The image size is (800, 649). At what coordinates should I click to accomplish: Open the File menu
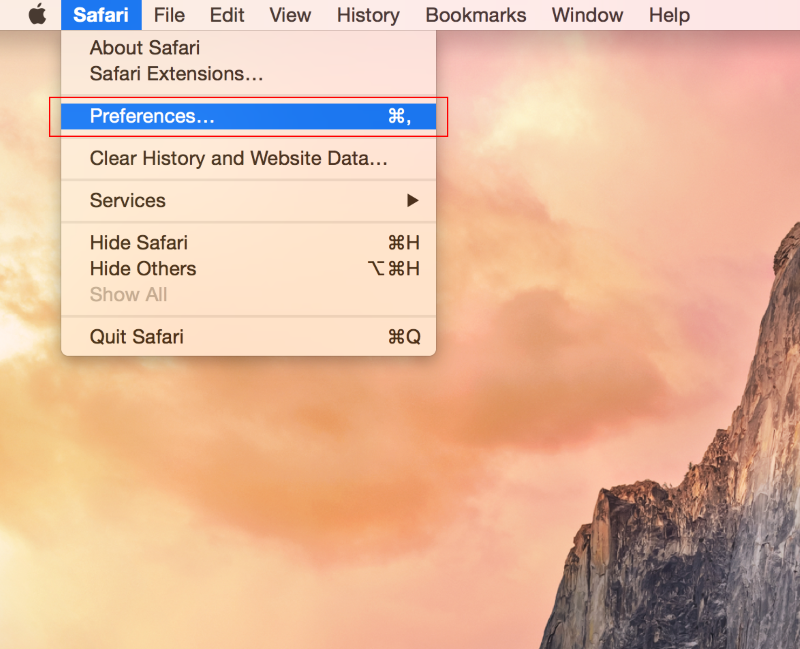click(169, 15)
